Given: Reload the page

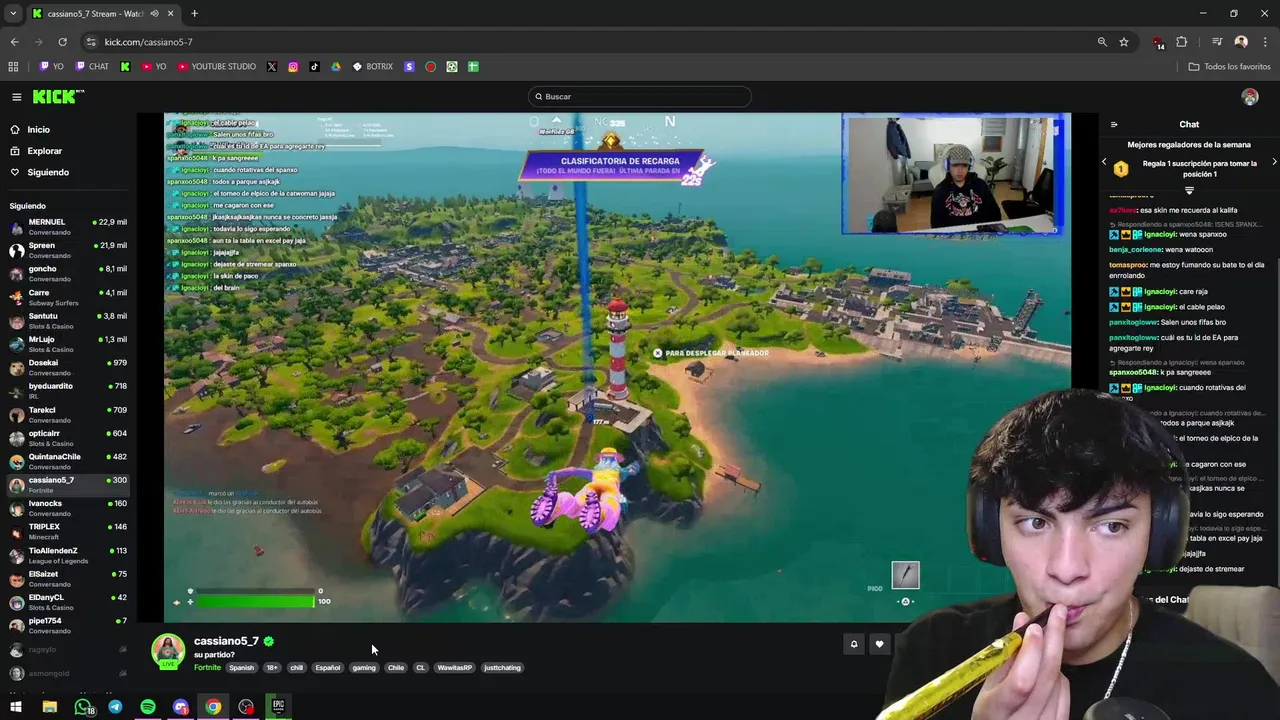Looking at the screenshot, I should (x=62, y=42).
